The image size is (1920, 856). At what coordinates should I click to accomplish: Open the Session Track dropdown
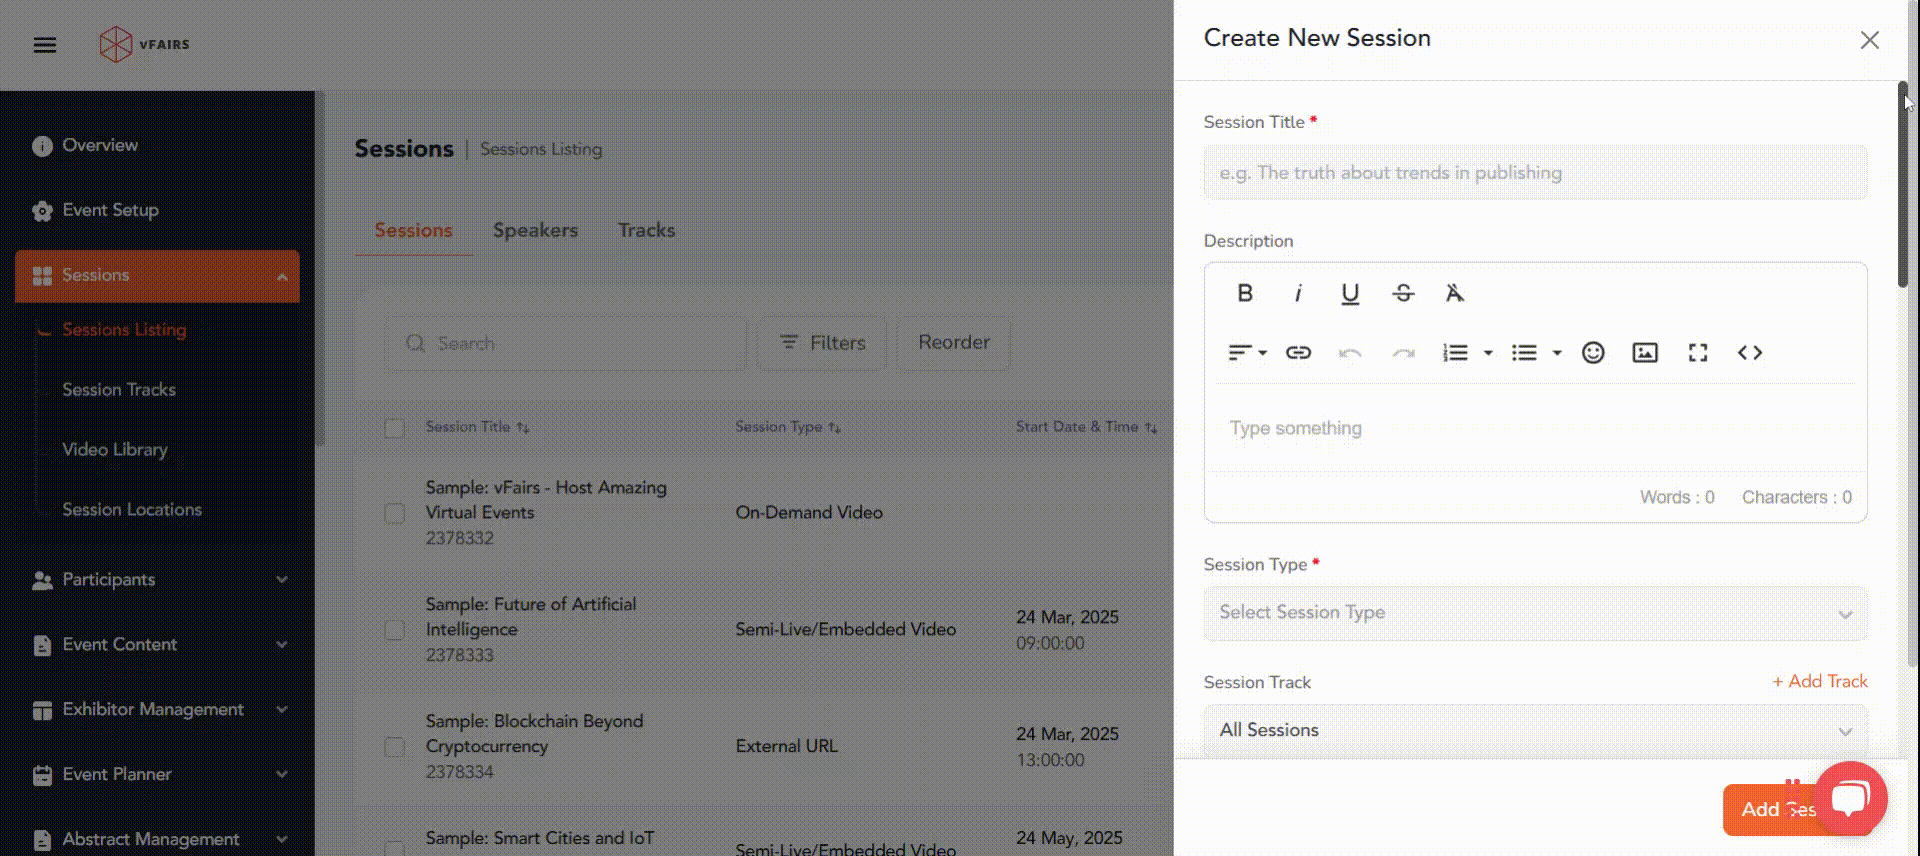(x=1534, y=731)
